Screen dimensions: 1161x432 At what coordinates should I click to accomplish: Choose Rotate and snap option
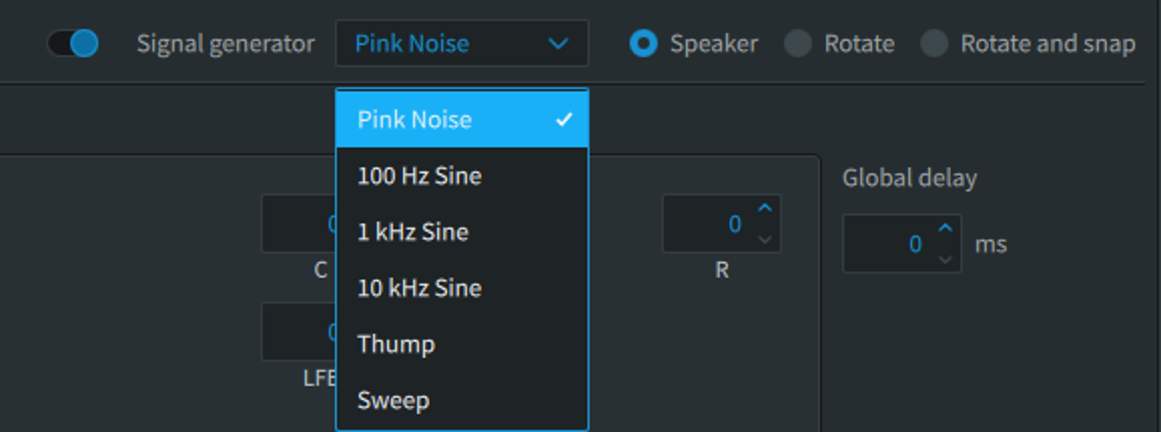coord(933,44)
